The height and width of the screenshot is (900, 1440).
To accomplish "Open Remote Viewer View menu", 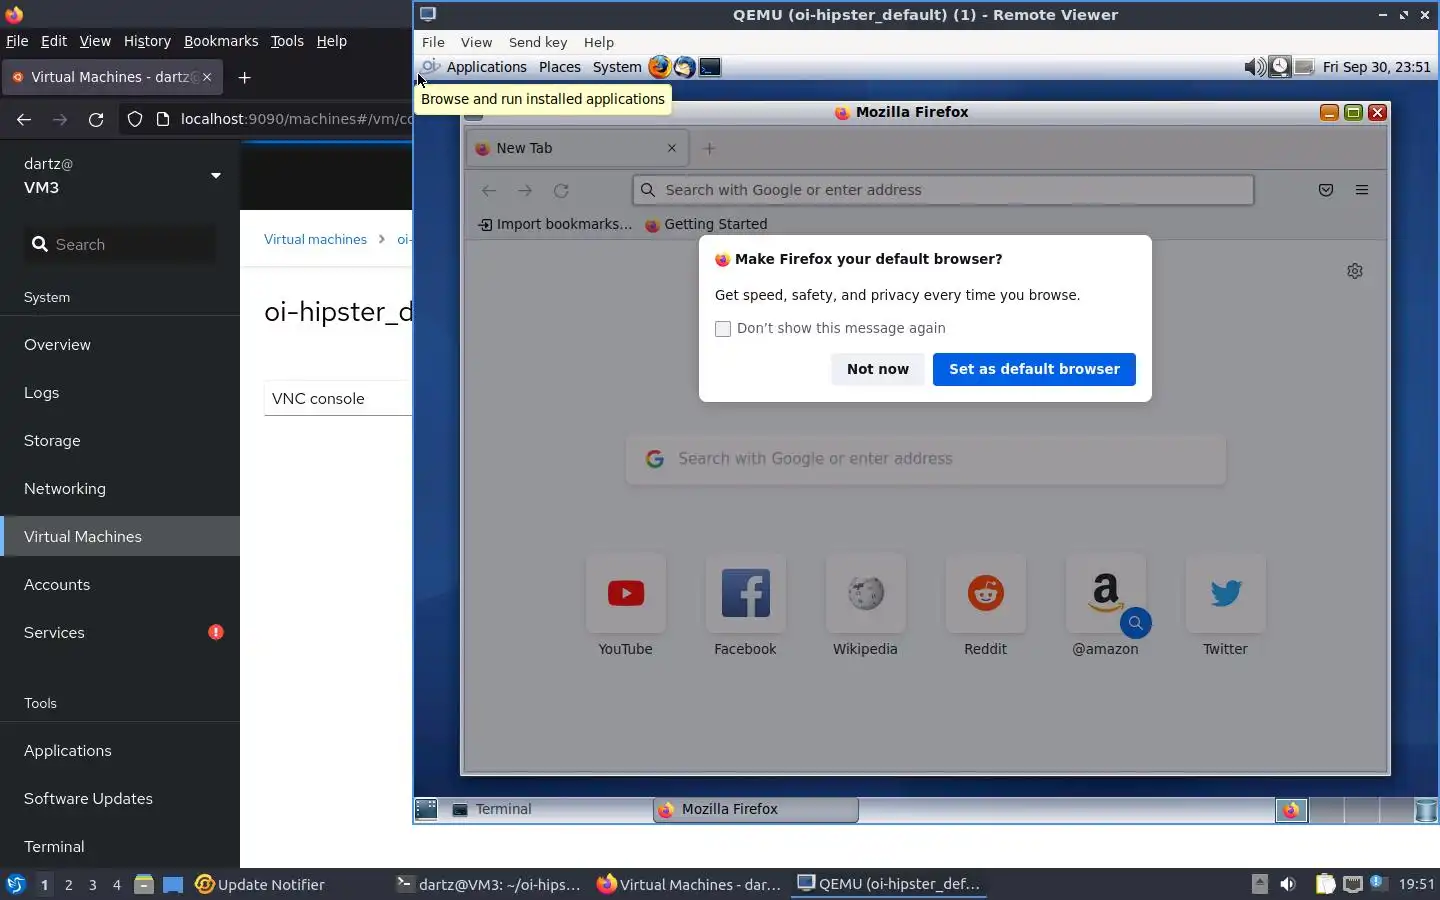I will click(476, 42).
